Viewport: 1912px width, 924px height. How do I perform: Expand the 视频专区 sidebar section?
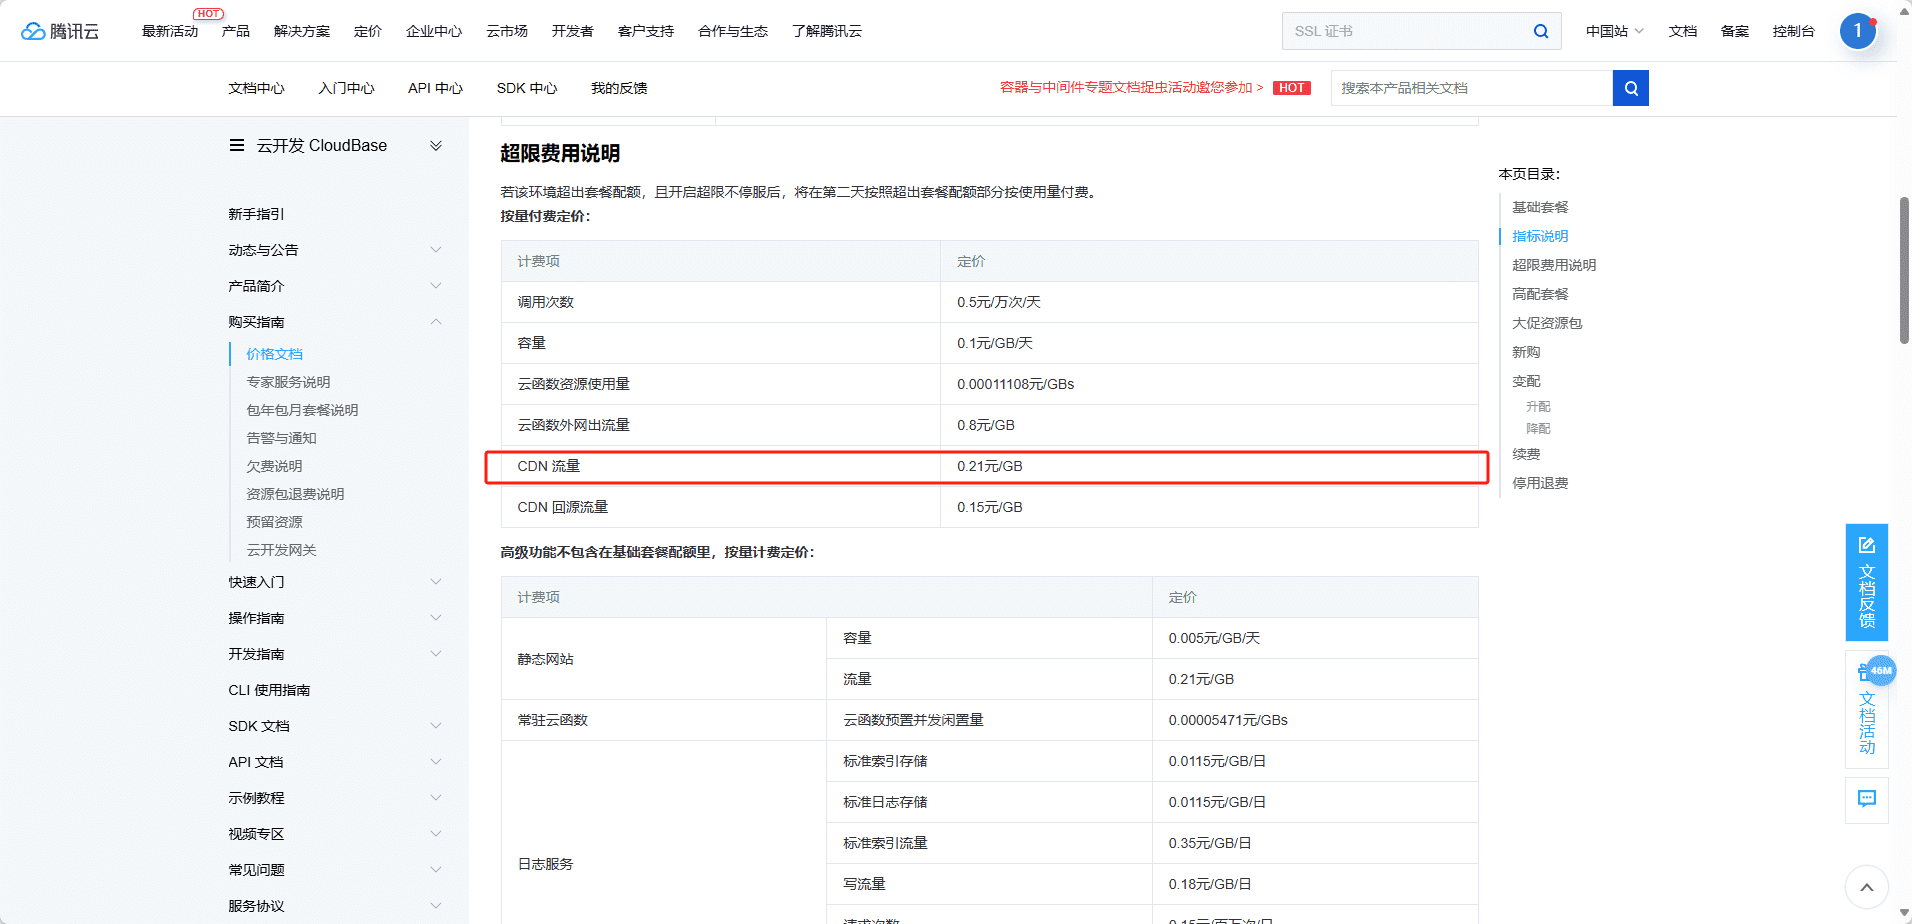coord(436,834)
